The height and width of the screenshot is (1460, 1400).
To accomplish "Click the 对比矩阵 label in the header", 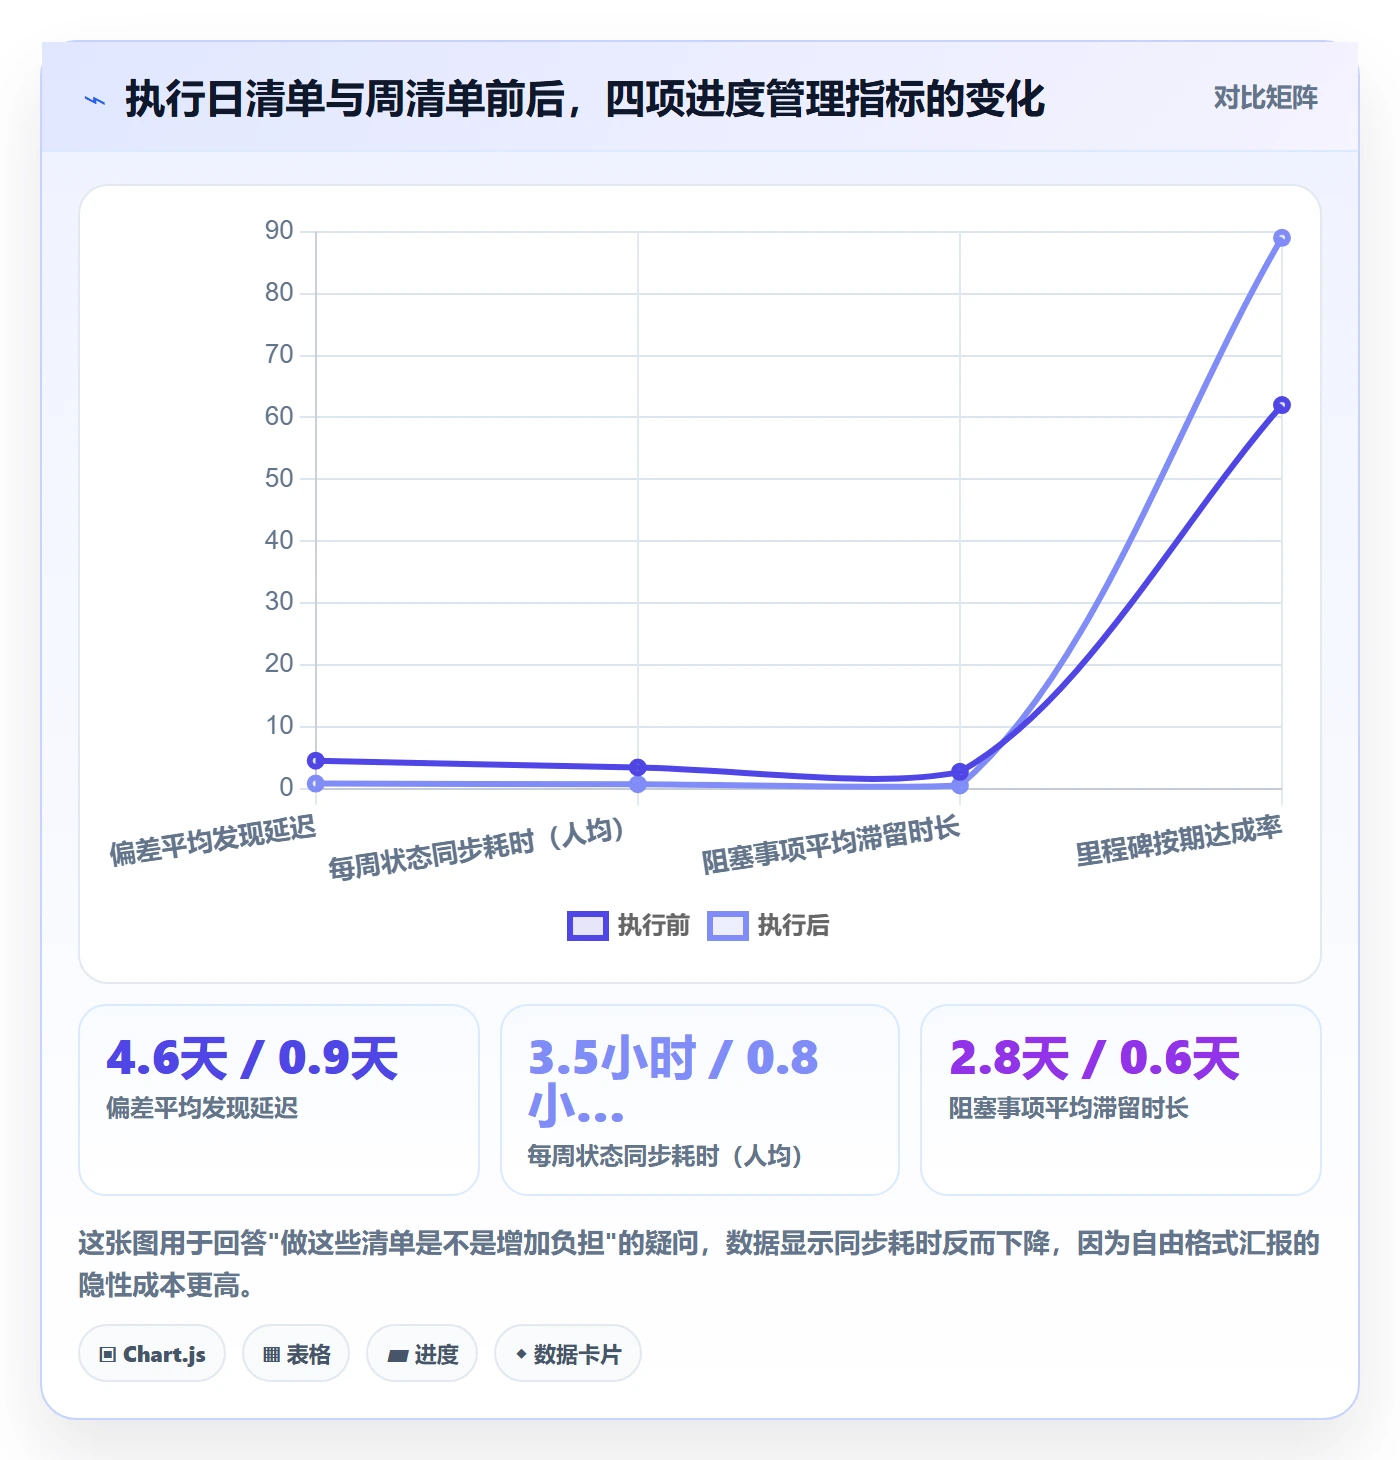I will [x=1265, y=98].
